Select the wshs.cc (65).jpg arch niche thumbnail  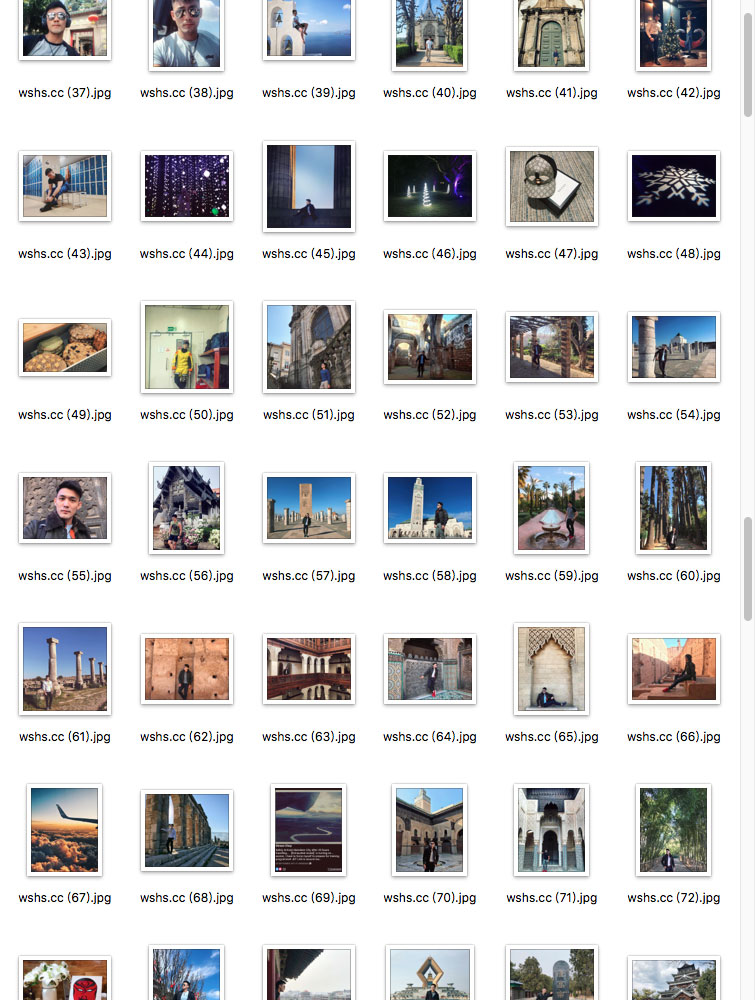tap(552, 669)
